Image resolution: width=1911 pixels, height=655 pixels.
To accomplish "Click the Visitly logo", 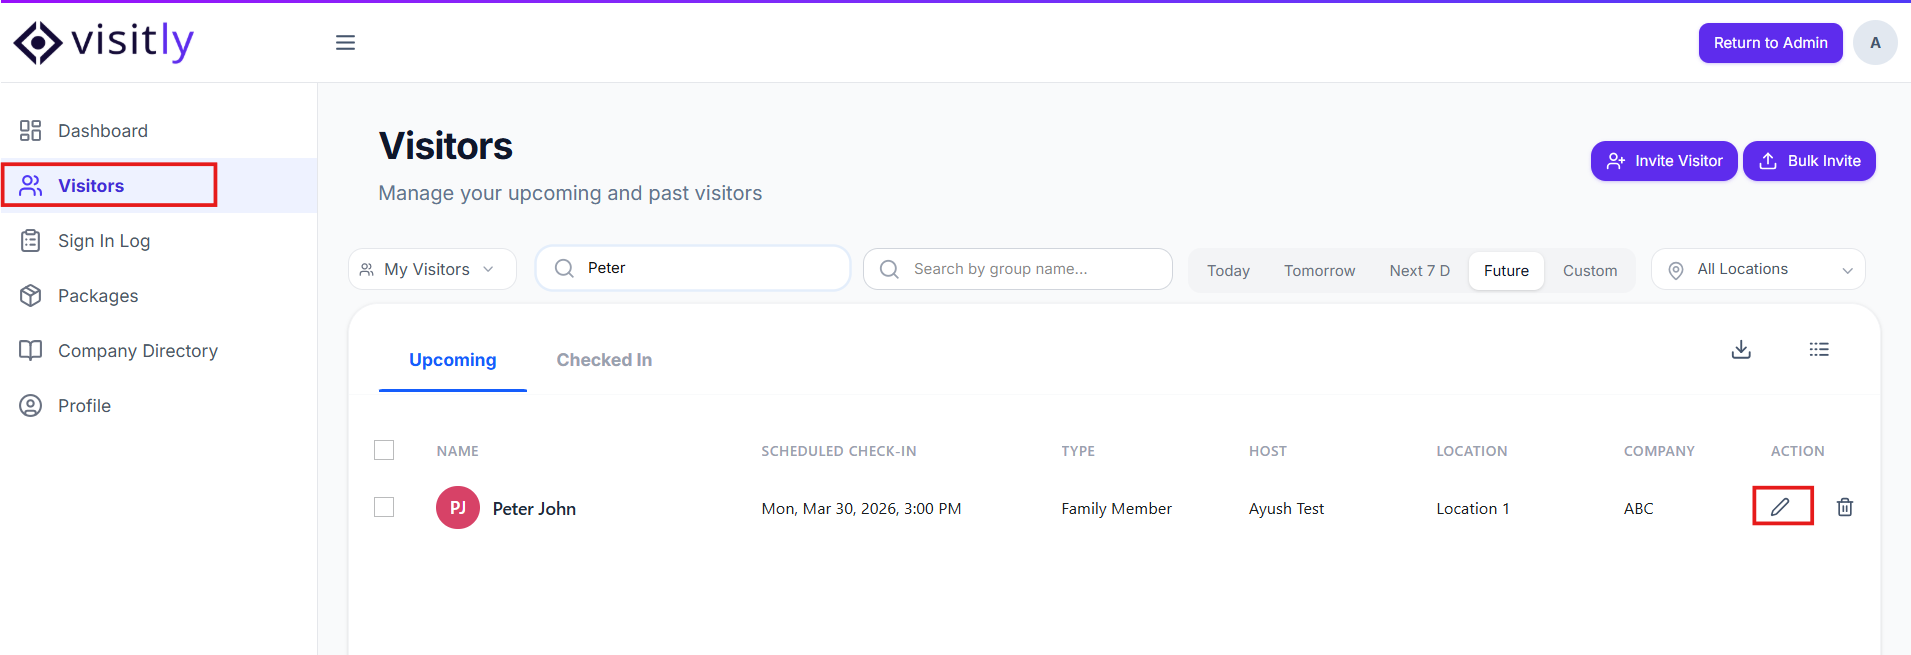I will pyautogui.click(x=104, y=42).
